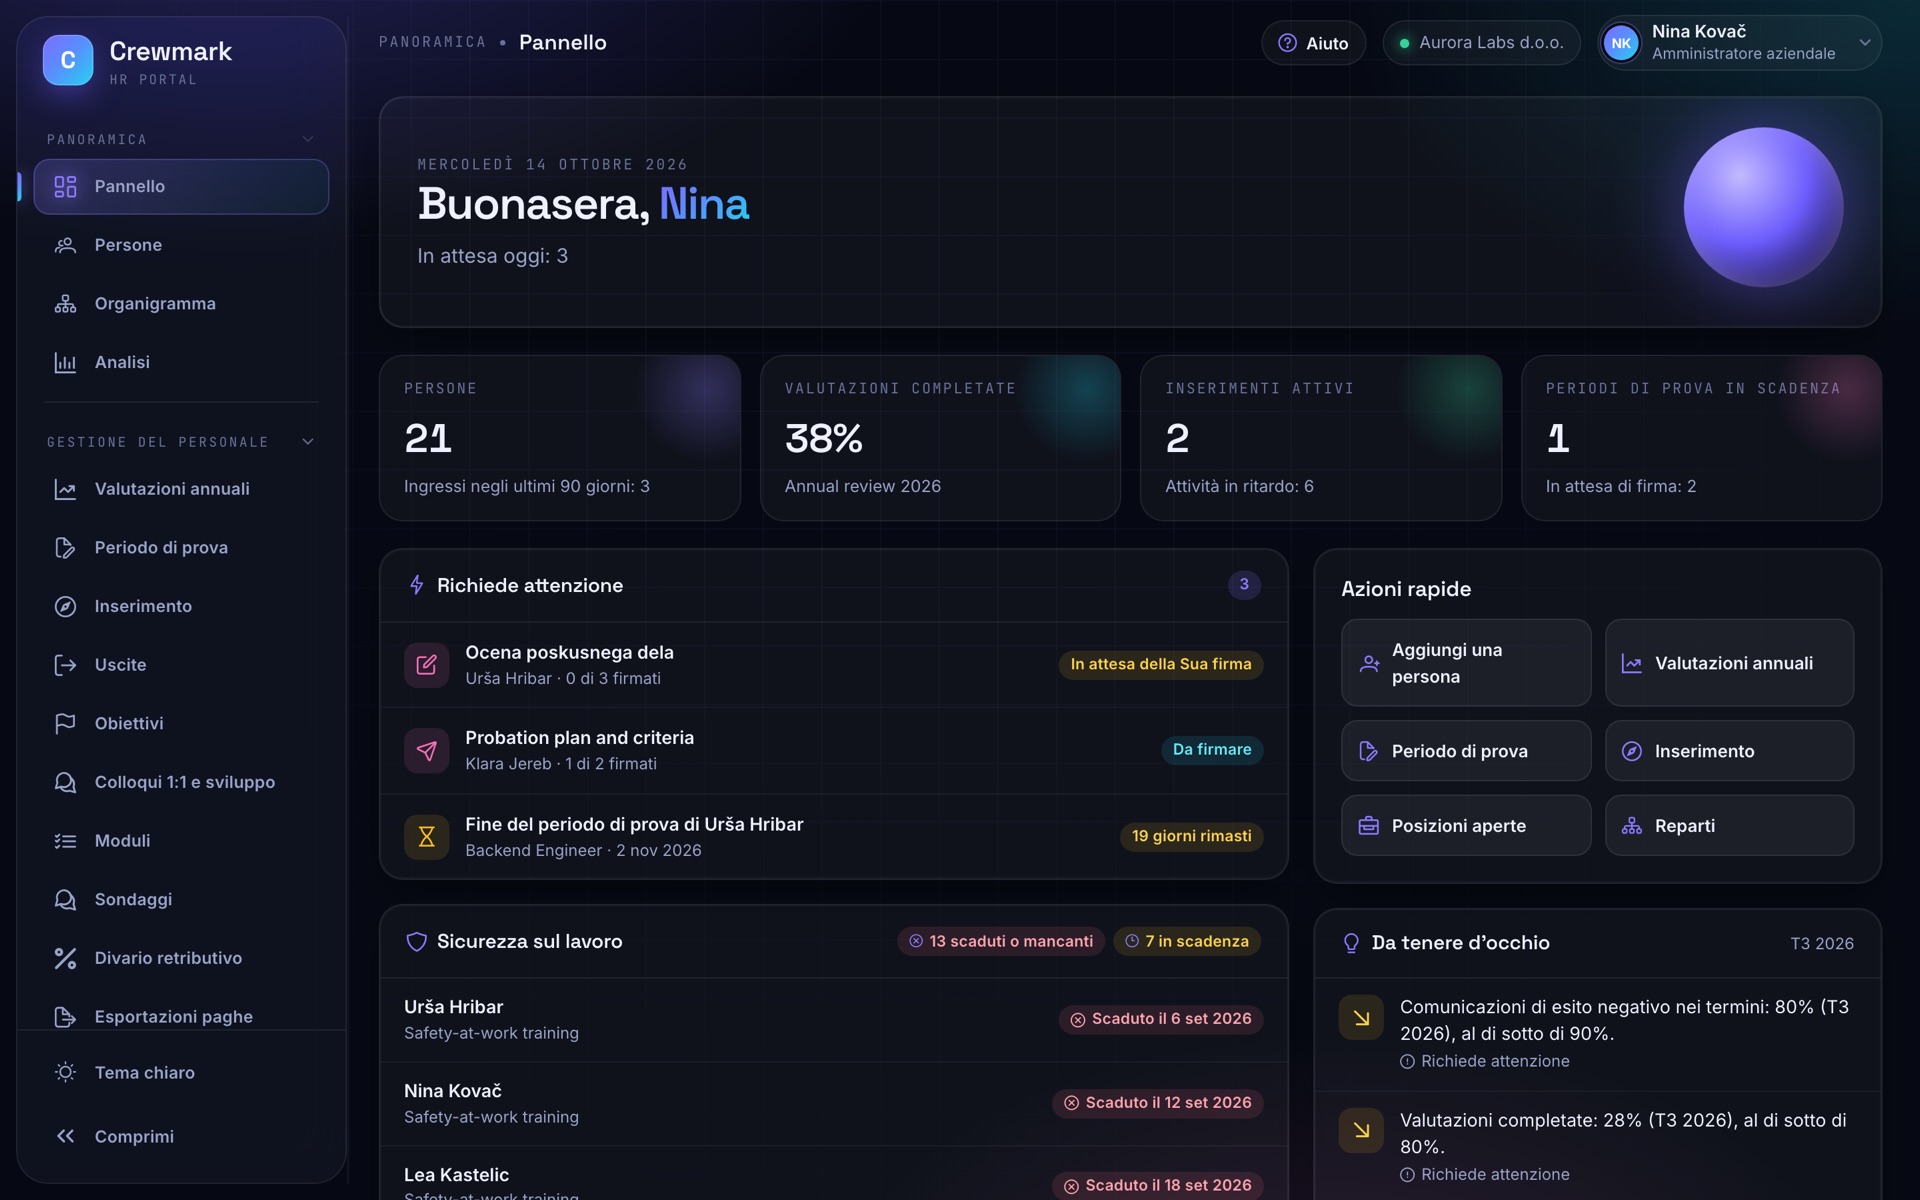Click the NK user avatar
The image size is (1920, 1200).
pyautogui.click(x=1621, y=43)
